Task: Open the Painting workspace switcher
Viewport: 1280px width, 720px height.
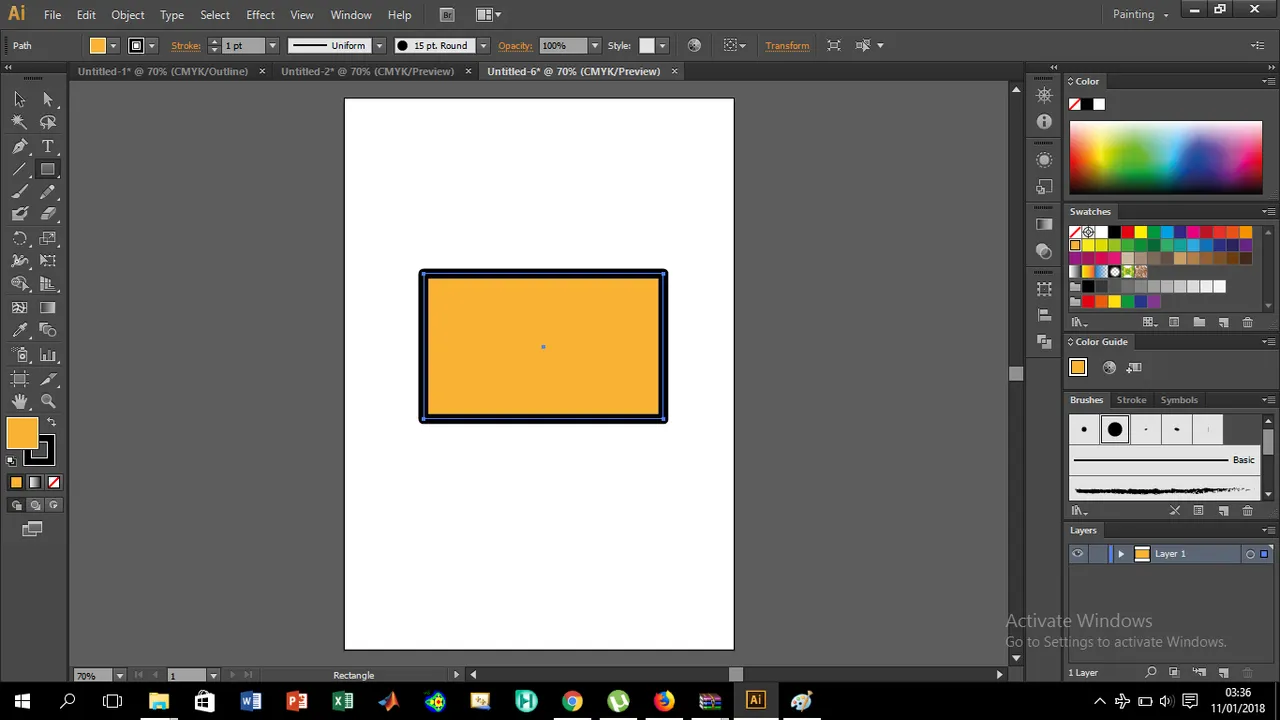Action: tap(1140, 14)
